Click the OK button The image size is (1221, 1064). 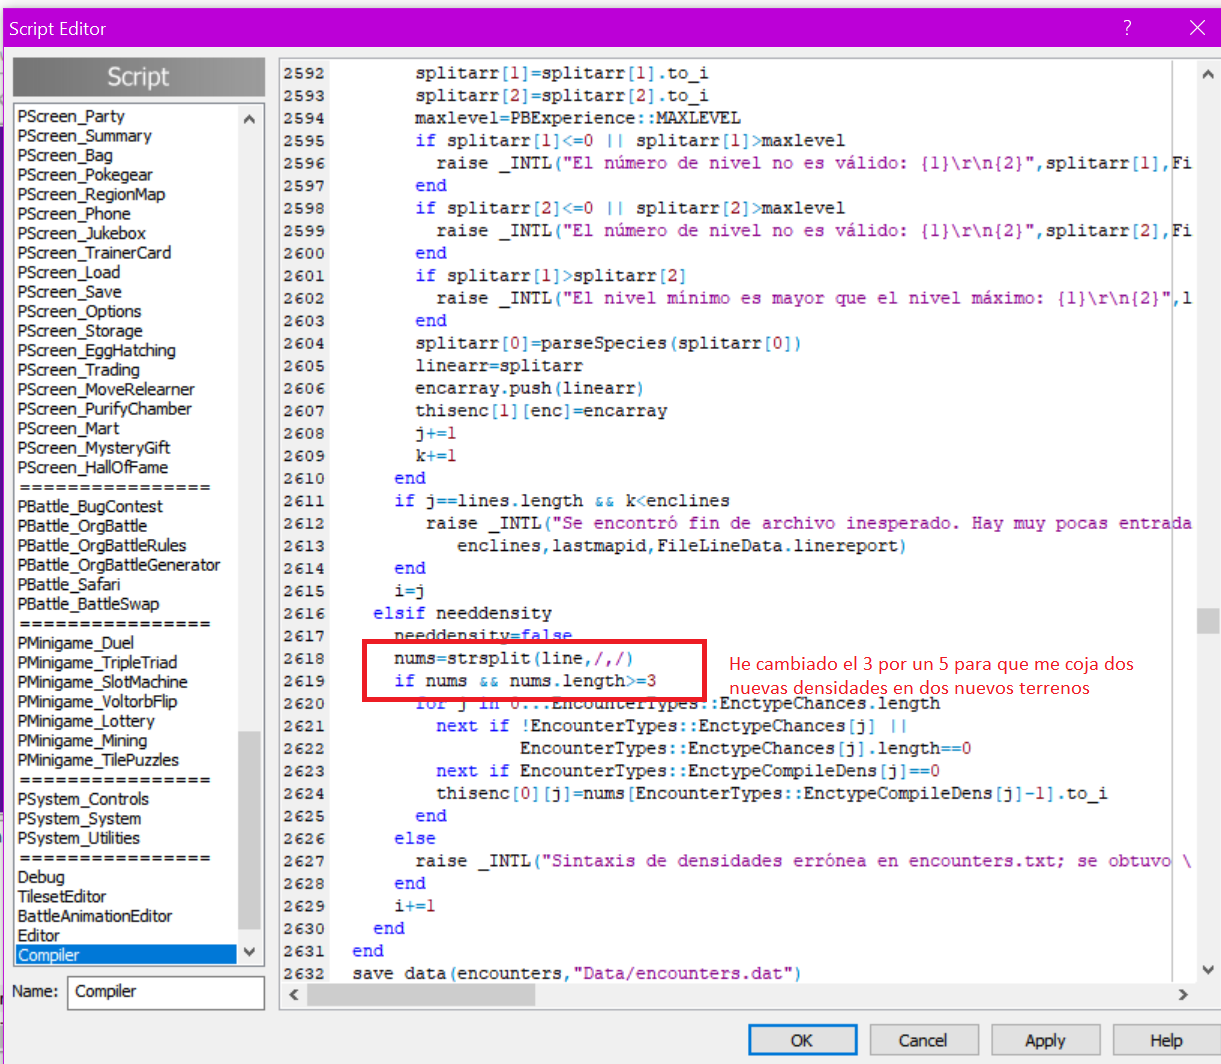coord(801,1040)
